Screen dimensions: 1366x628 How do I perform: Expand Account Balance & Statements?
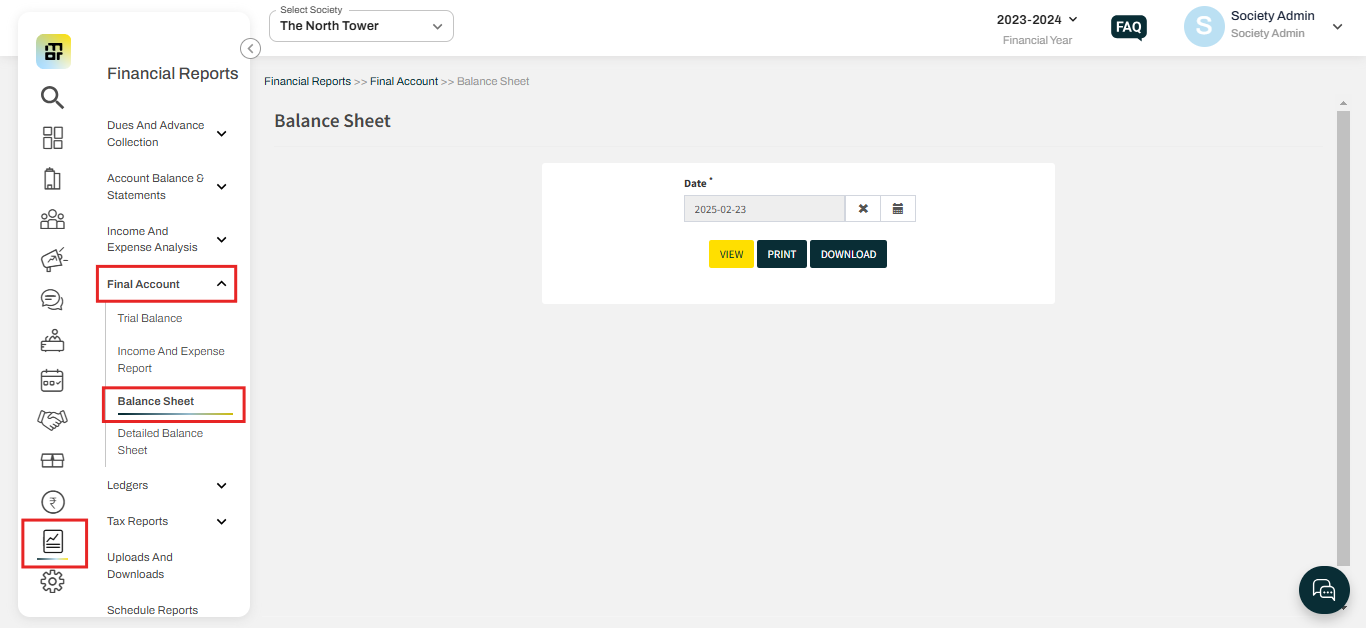(169, 187)
